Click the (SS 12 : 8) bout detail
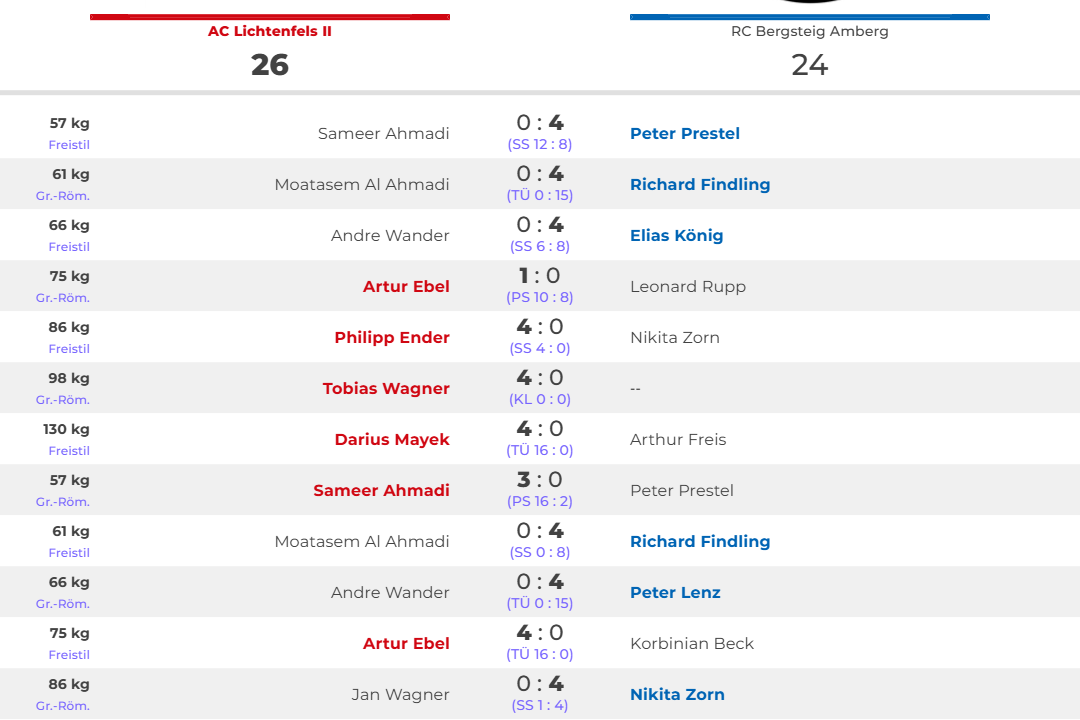1080x720 pixels. (539, 144)
